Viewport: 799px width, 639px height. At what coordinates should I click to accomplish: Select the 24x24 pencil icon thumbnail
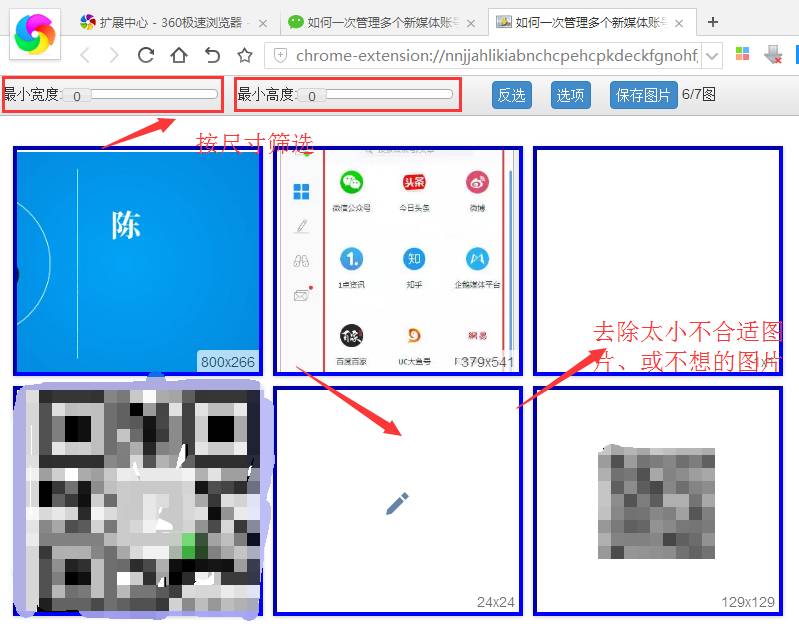398,500
